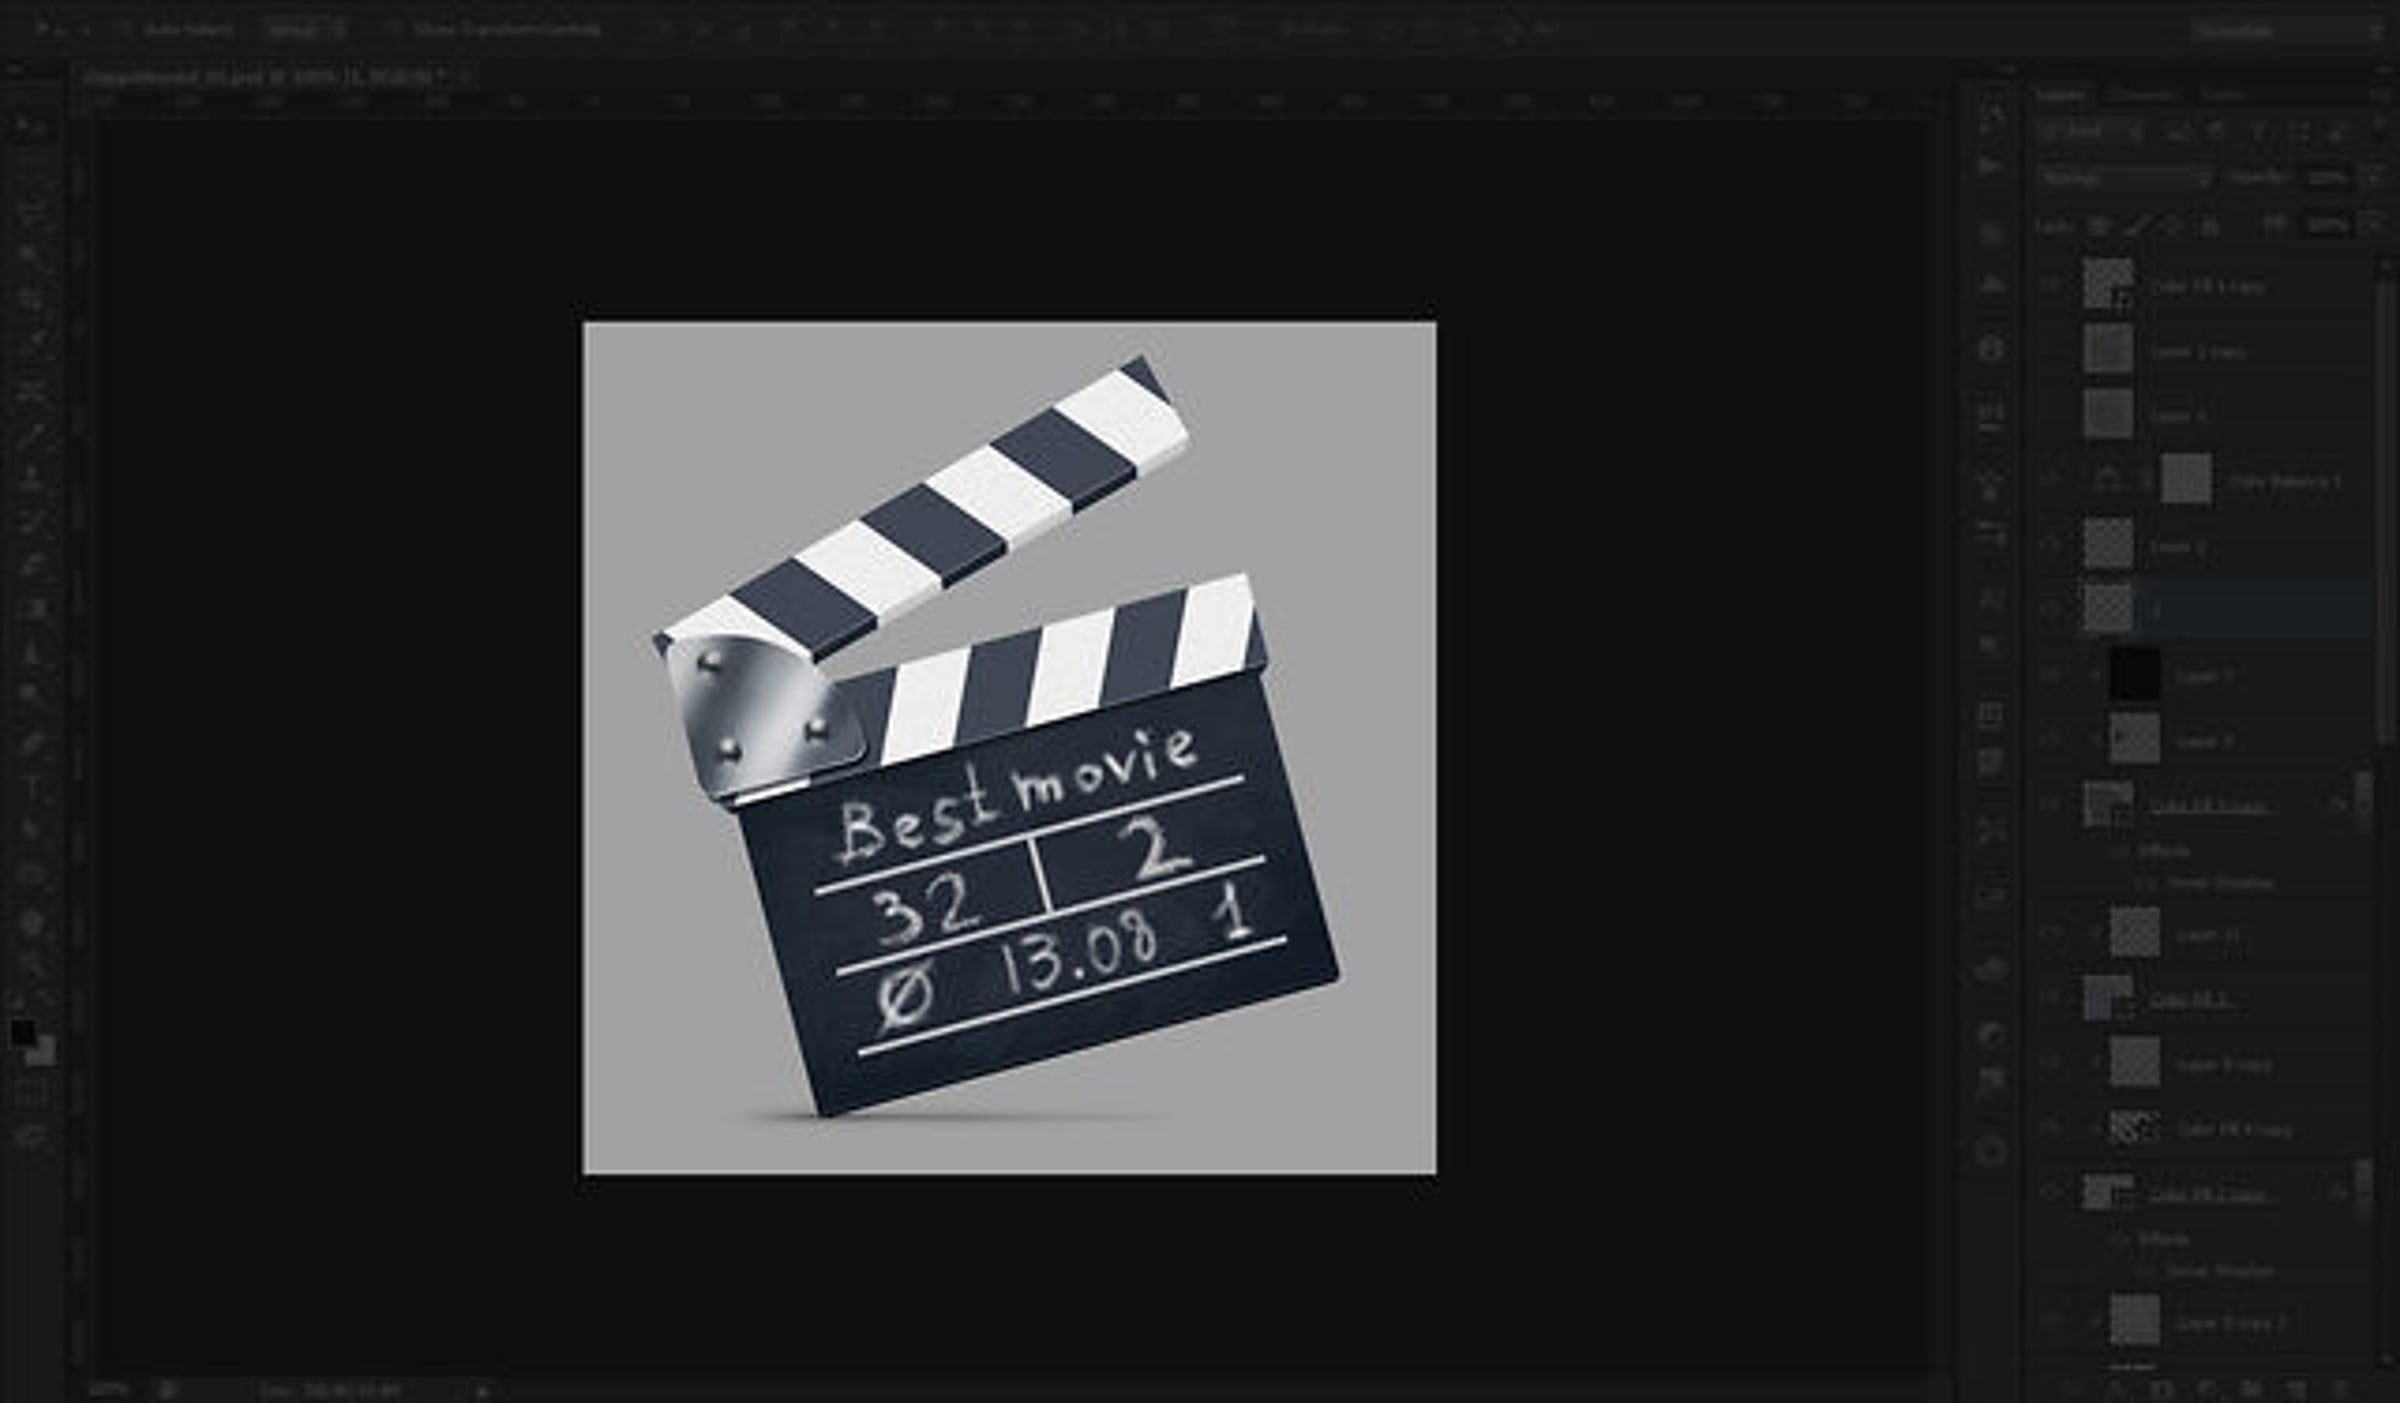Toggle the Show Transform Controls checkbox

point(394,30)
